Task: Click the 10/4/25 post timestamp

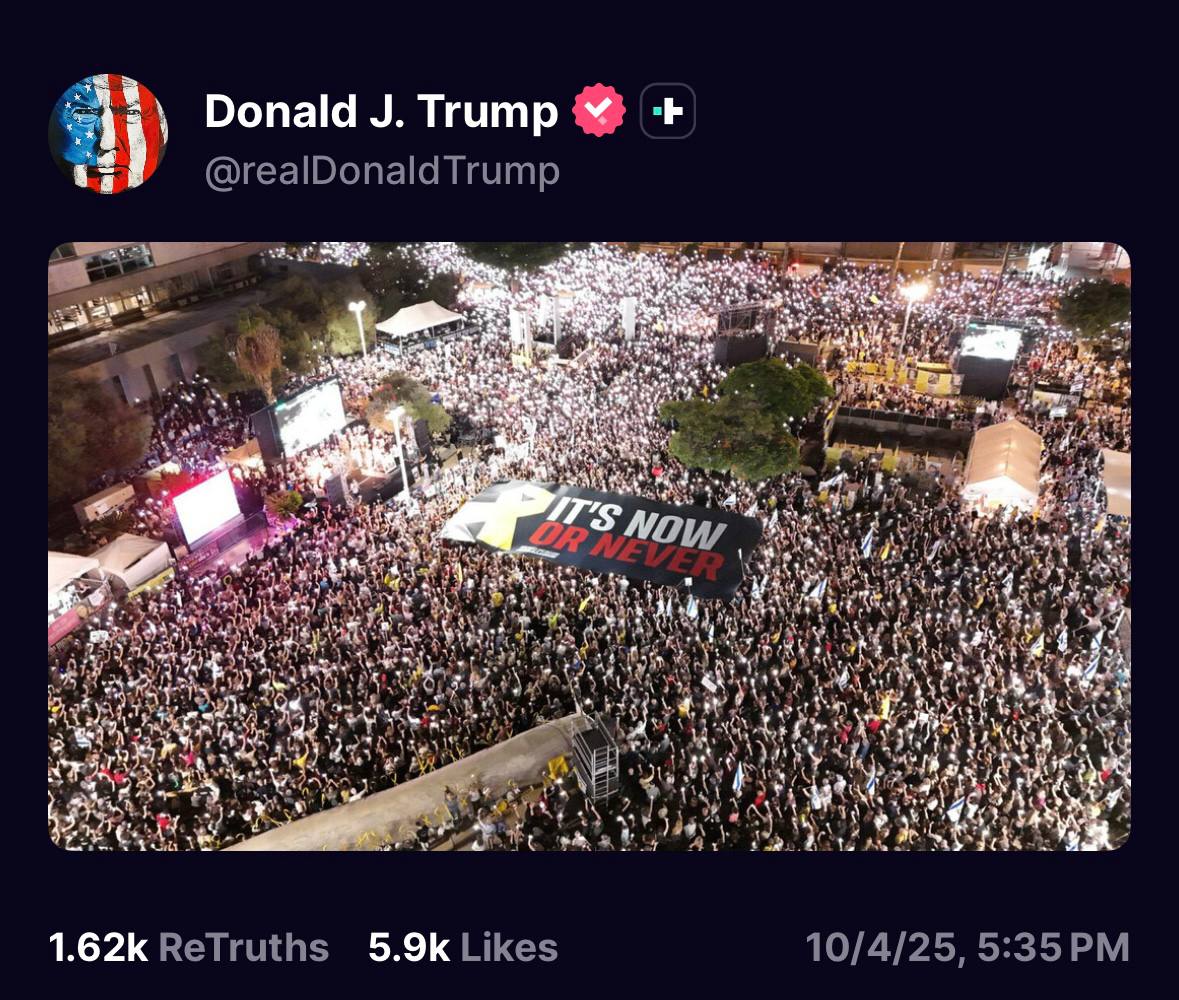Action: click(x=968, y=947)
